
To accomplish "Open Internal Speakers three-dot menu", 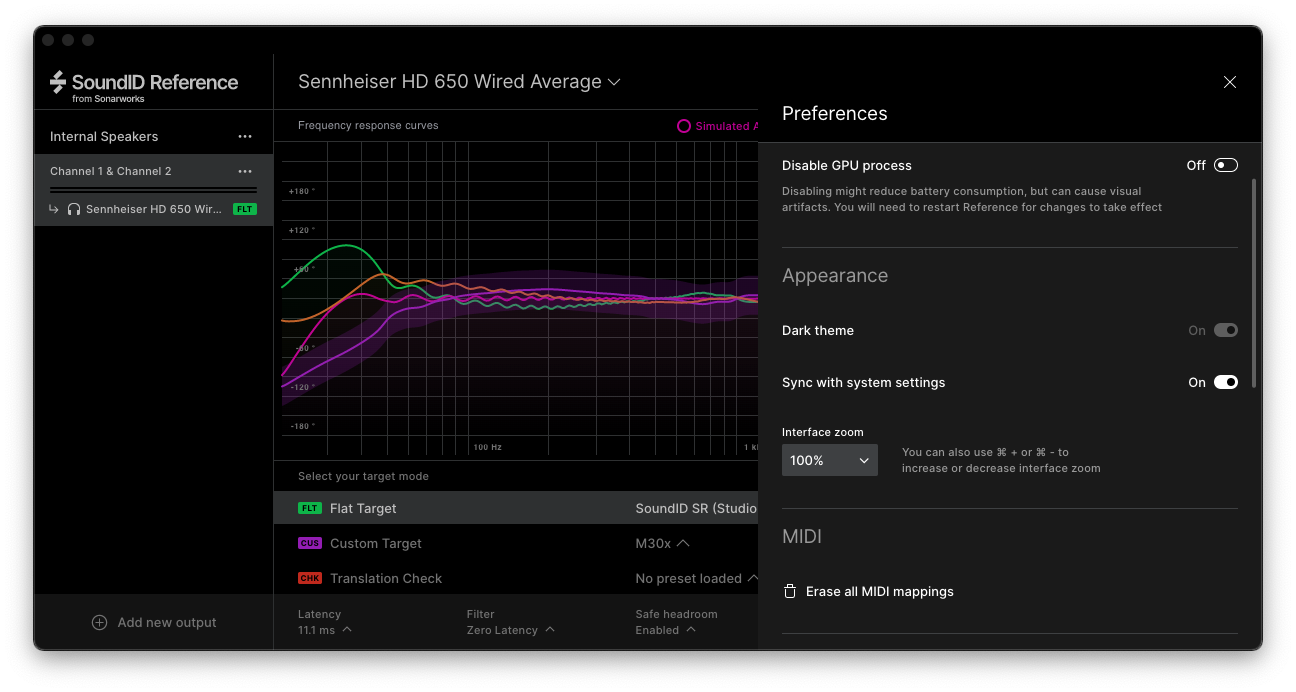I will coord(245,137).
